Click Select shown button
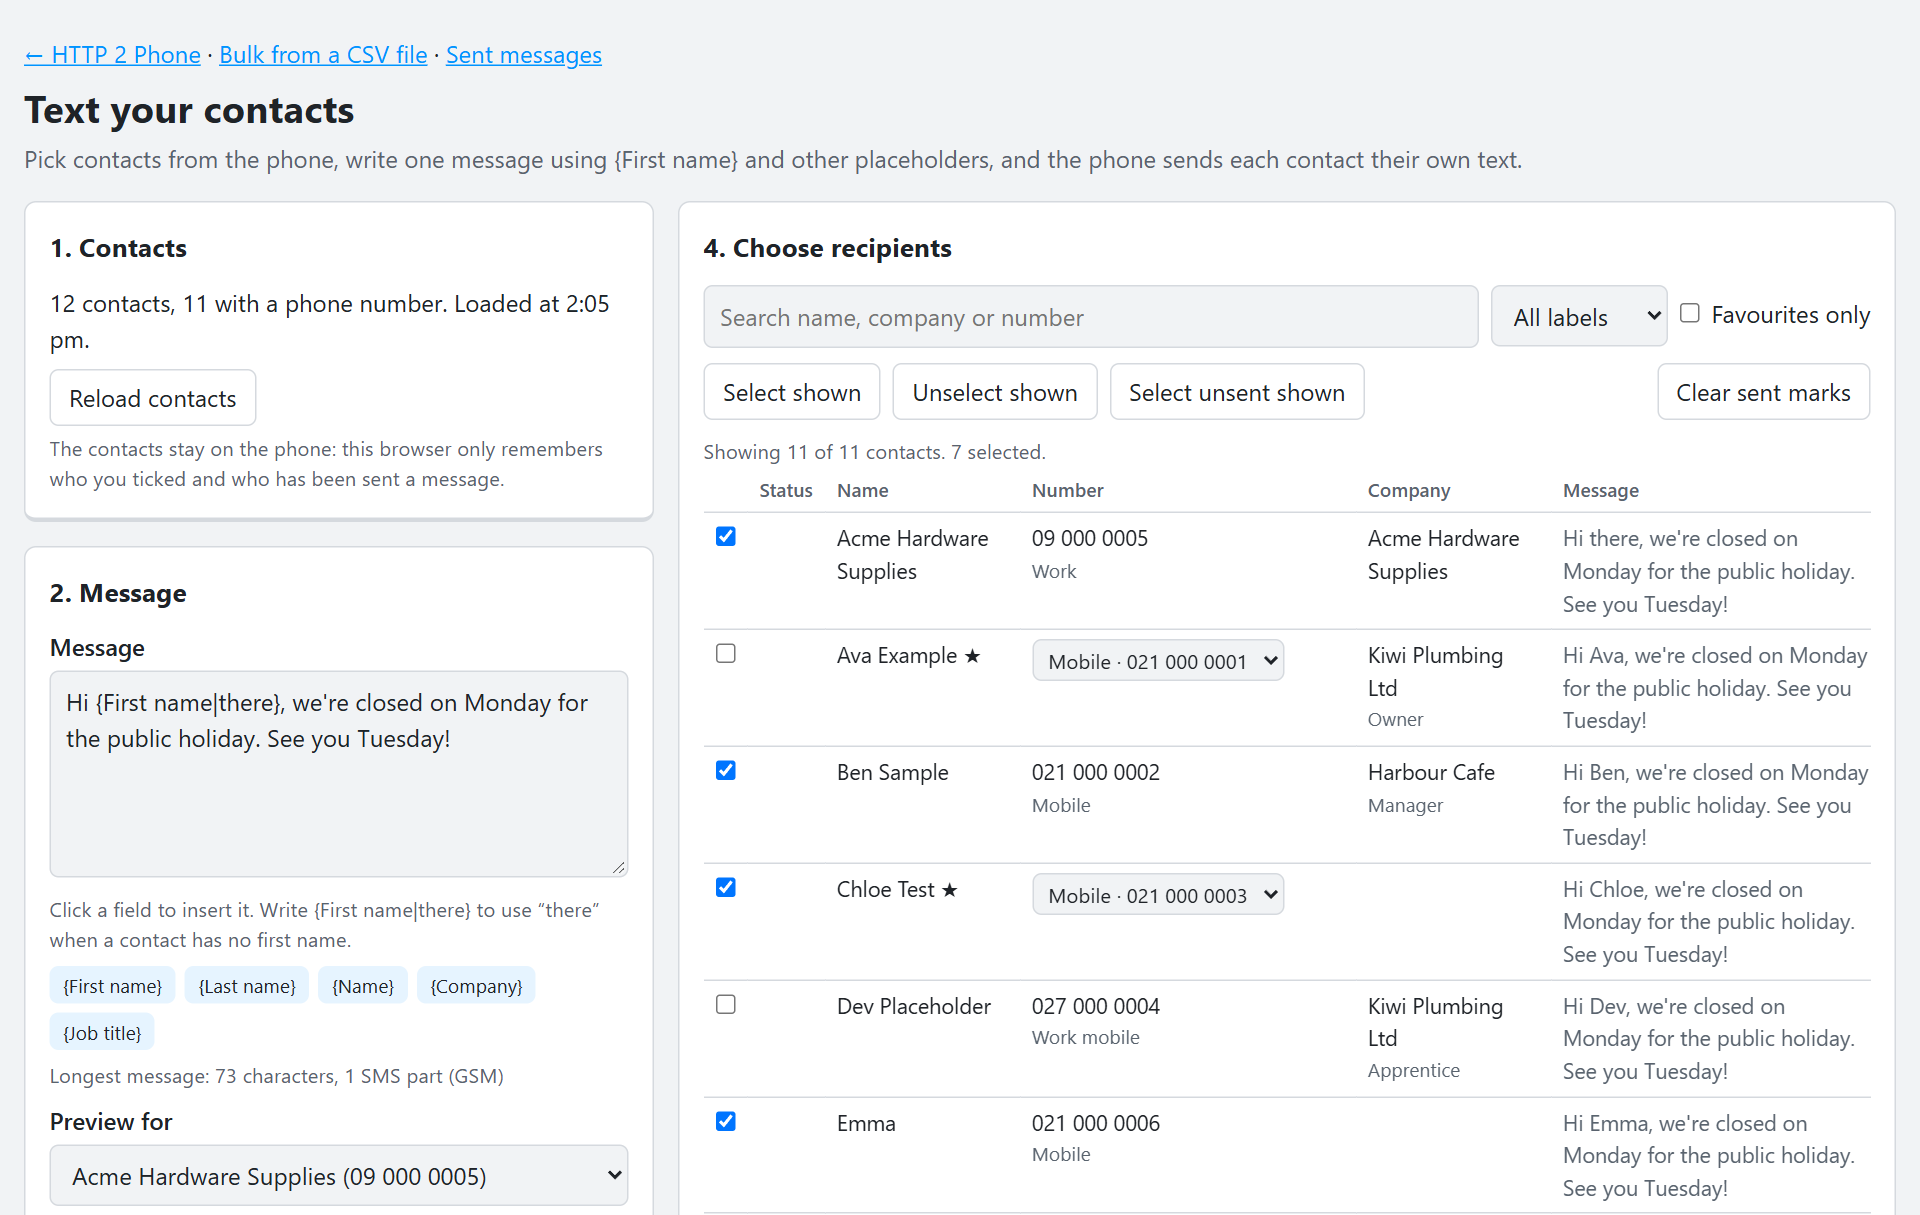This screenshot has width=1920, height=1215. [x=792, y=392]
